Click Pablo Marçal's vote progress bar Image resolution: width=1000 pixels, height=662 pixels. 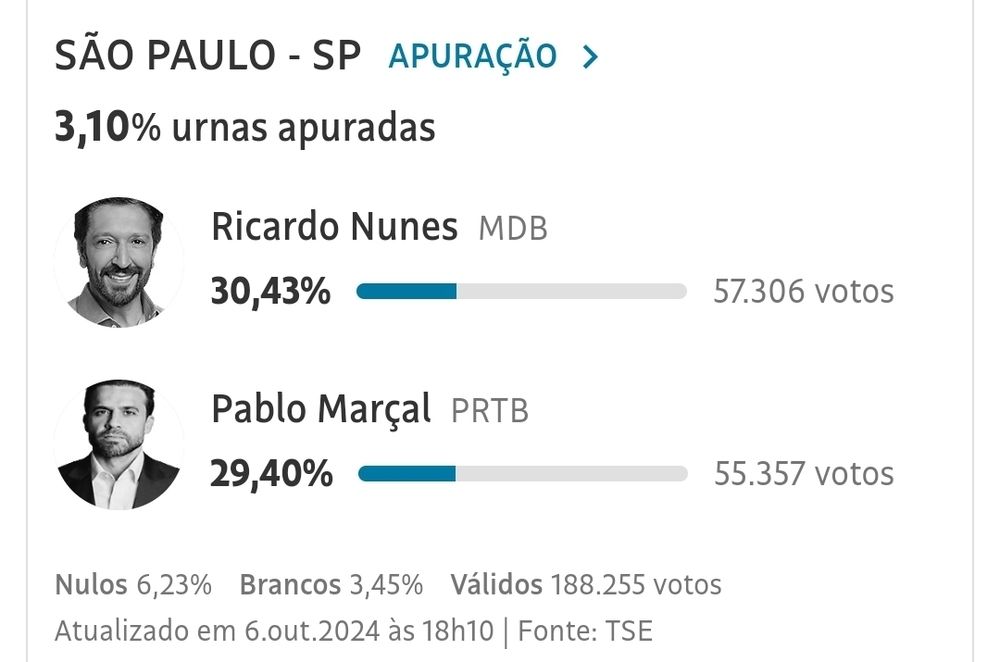coord(522,474)
